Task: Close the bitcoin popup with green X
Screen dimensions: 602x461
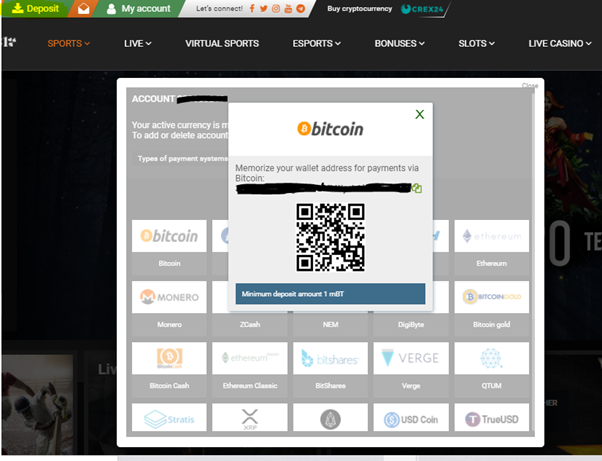Action: click(x=420, y=114)
